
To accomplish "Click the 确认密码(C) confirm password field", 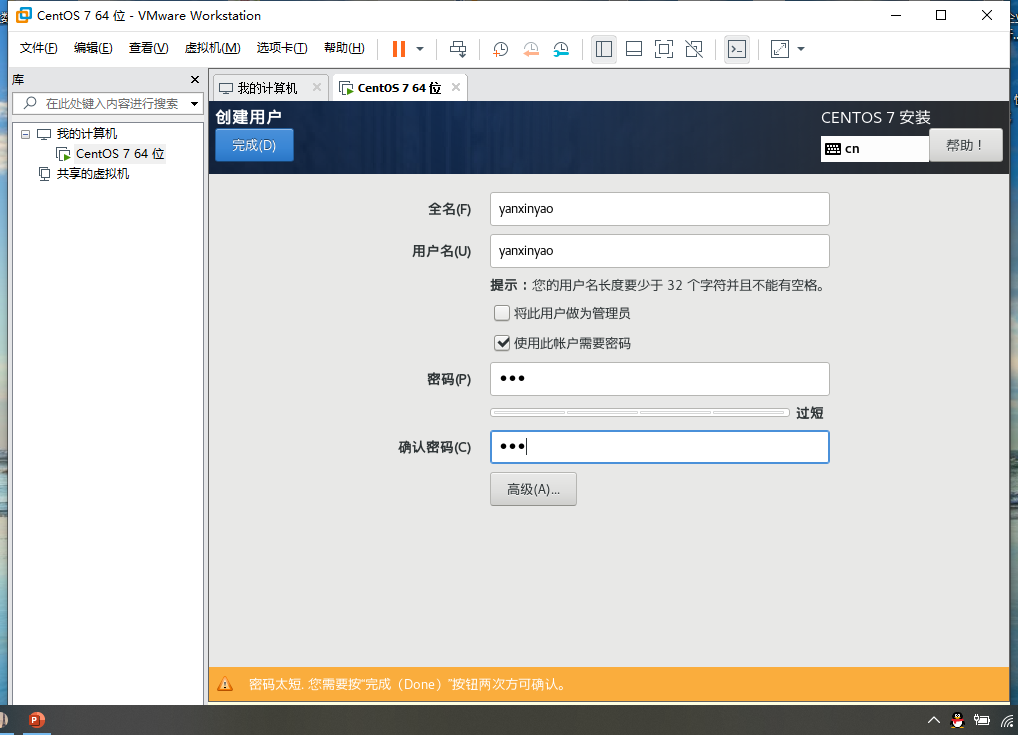I will click(x=660, y=447).
